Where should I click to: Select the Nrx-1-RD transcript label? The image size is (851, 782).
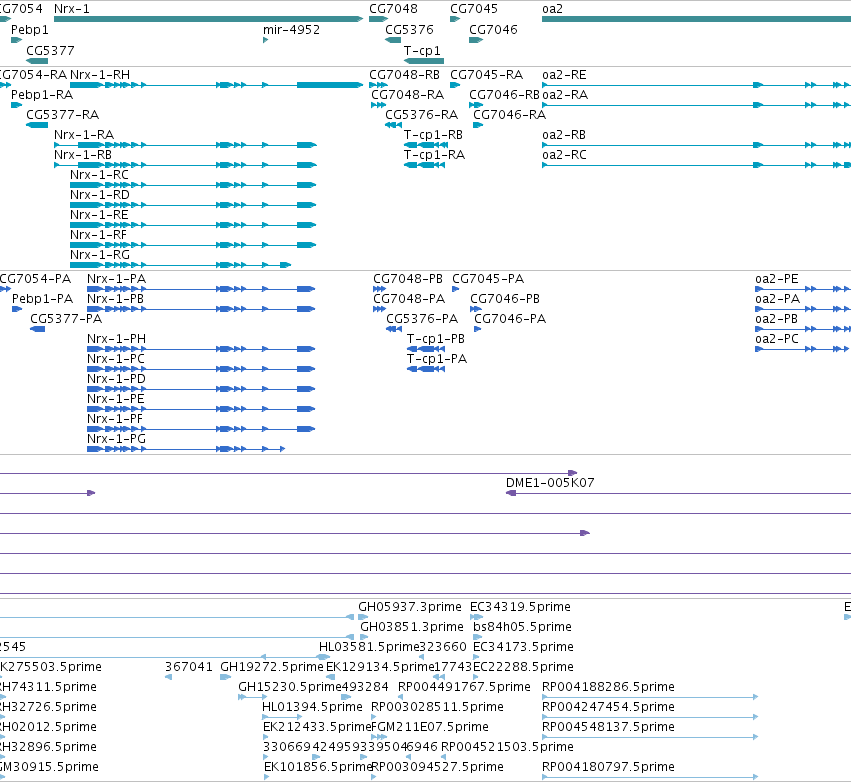click(100, 195)
